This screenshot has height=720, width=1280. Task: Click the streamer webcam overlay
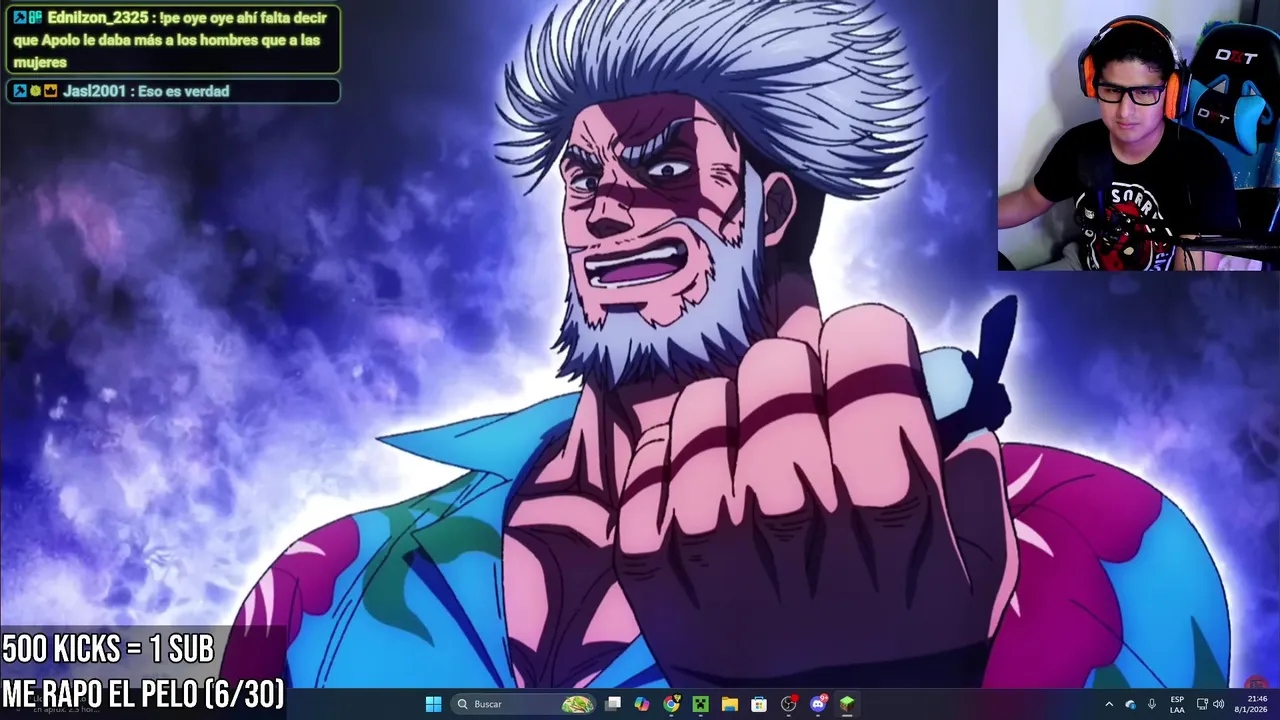click(x=1139, y=135)
